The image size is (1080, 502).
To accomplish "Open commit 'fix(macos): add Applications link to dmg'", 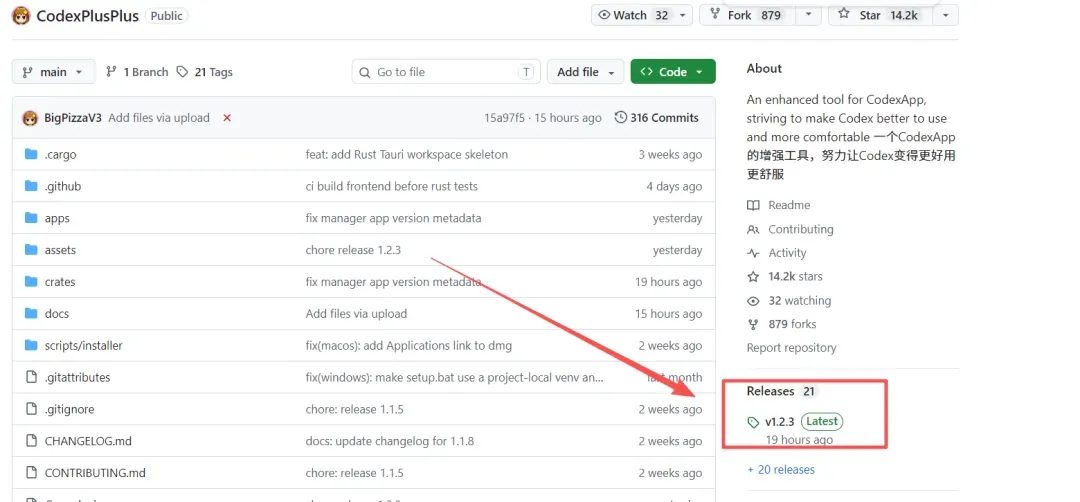I will pyautogui.click(x=408, y=345).
